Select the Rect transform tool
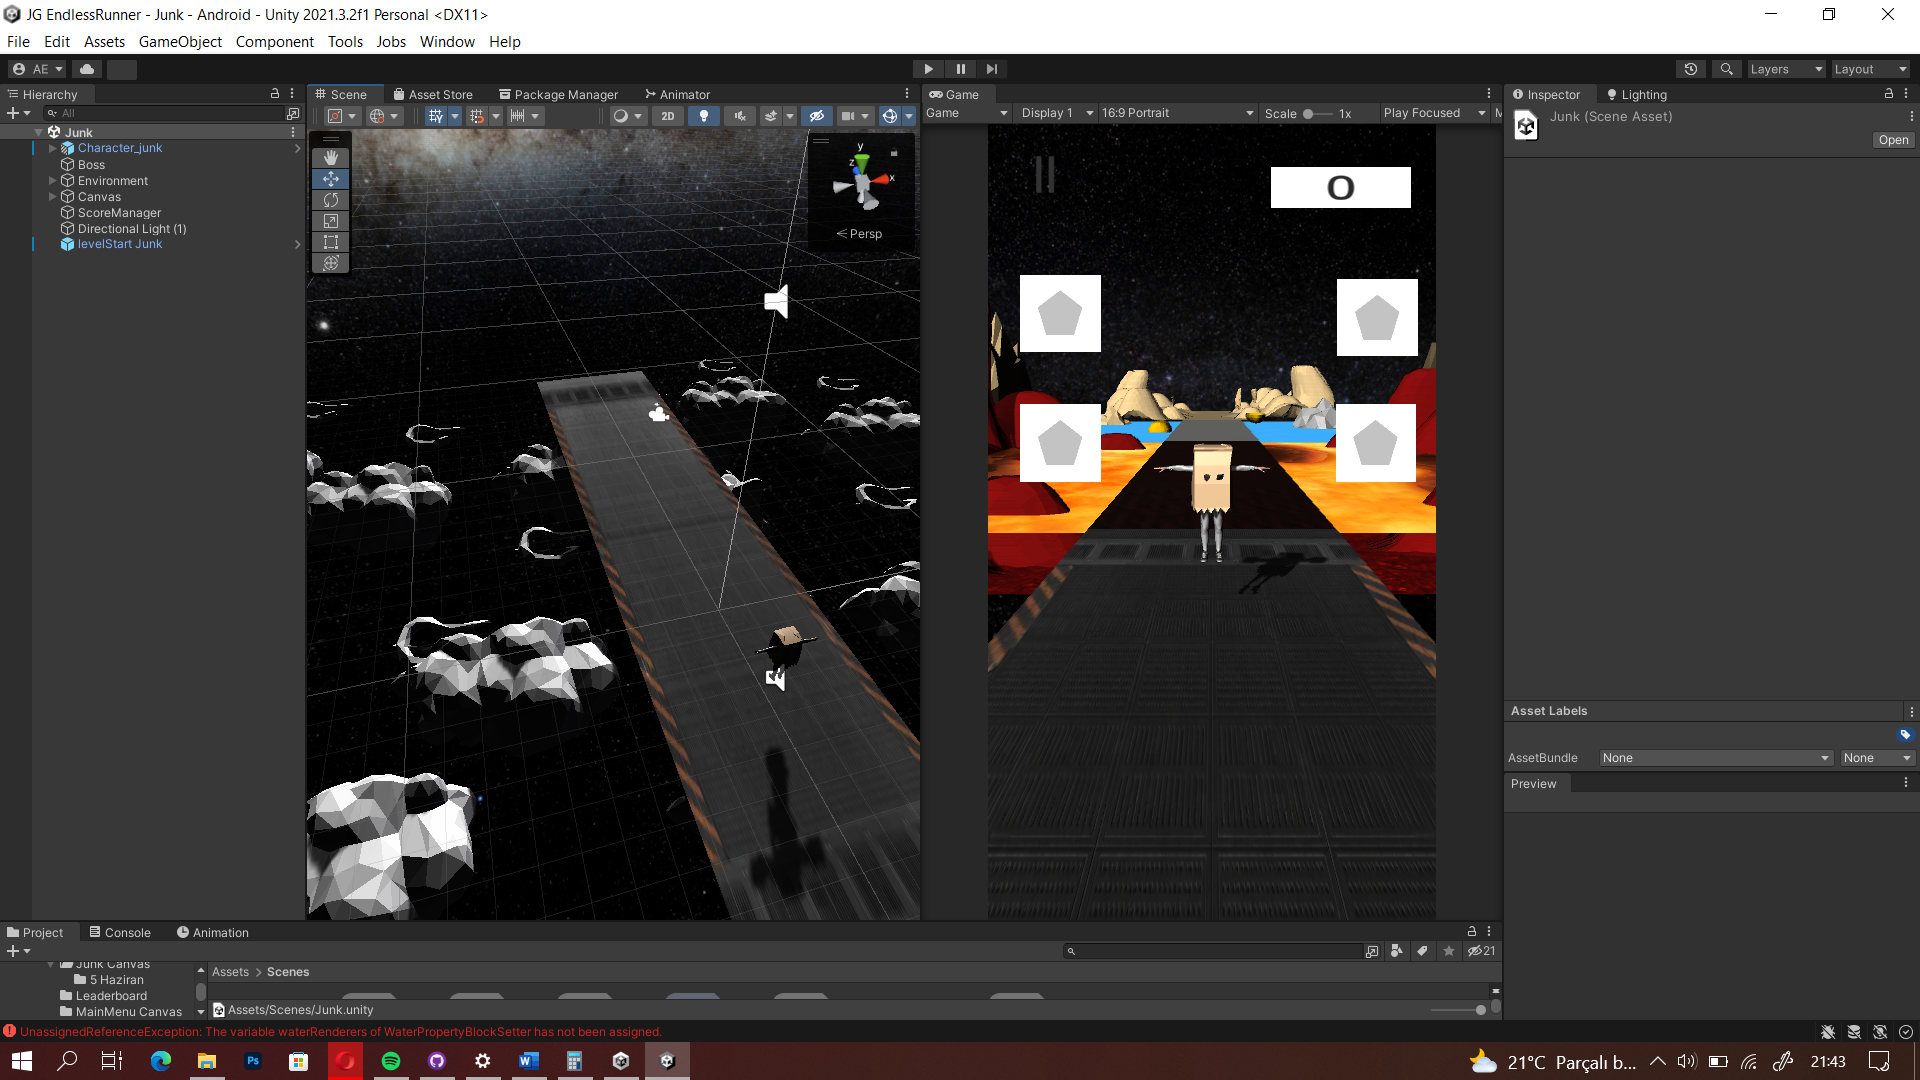This screenshot has height=1080, width=1920. 331,242
